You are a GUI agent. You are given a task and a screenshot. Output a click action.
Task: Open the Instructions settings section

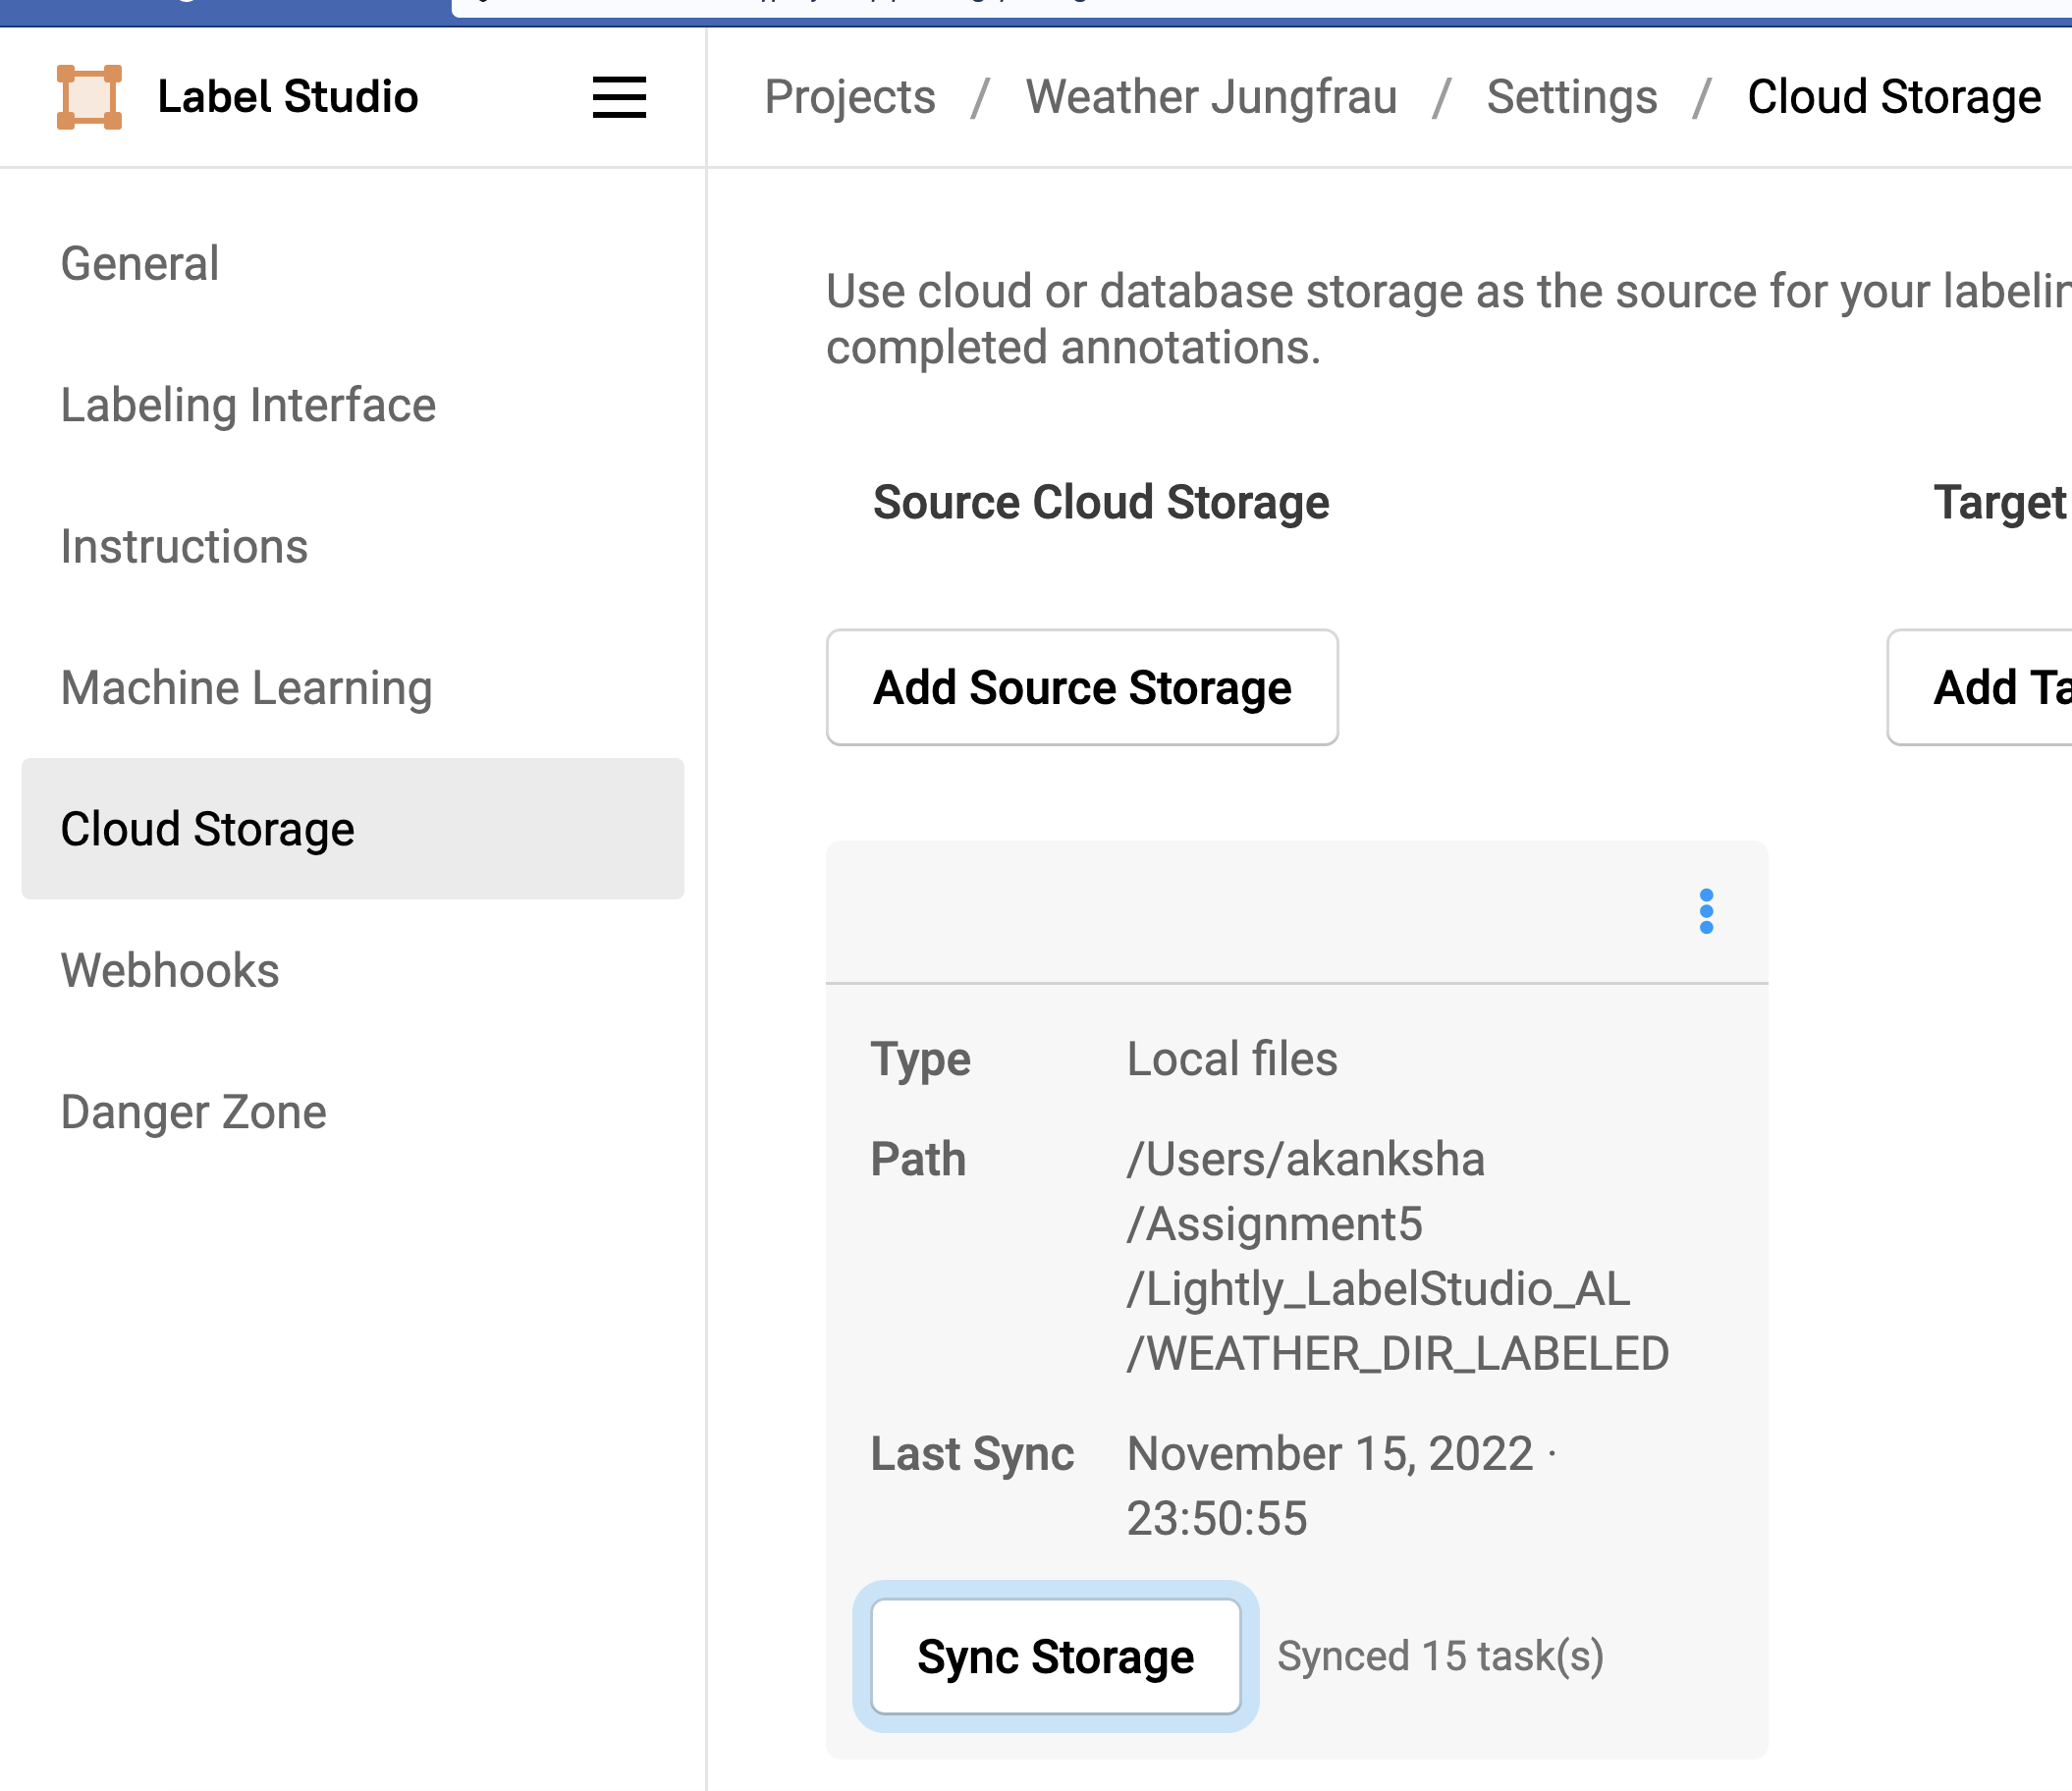pos(184,546)
